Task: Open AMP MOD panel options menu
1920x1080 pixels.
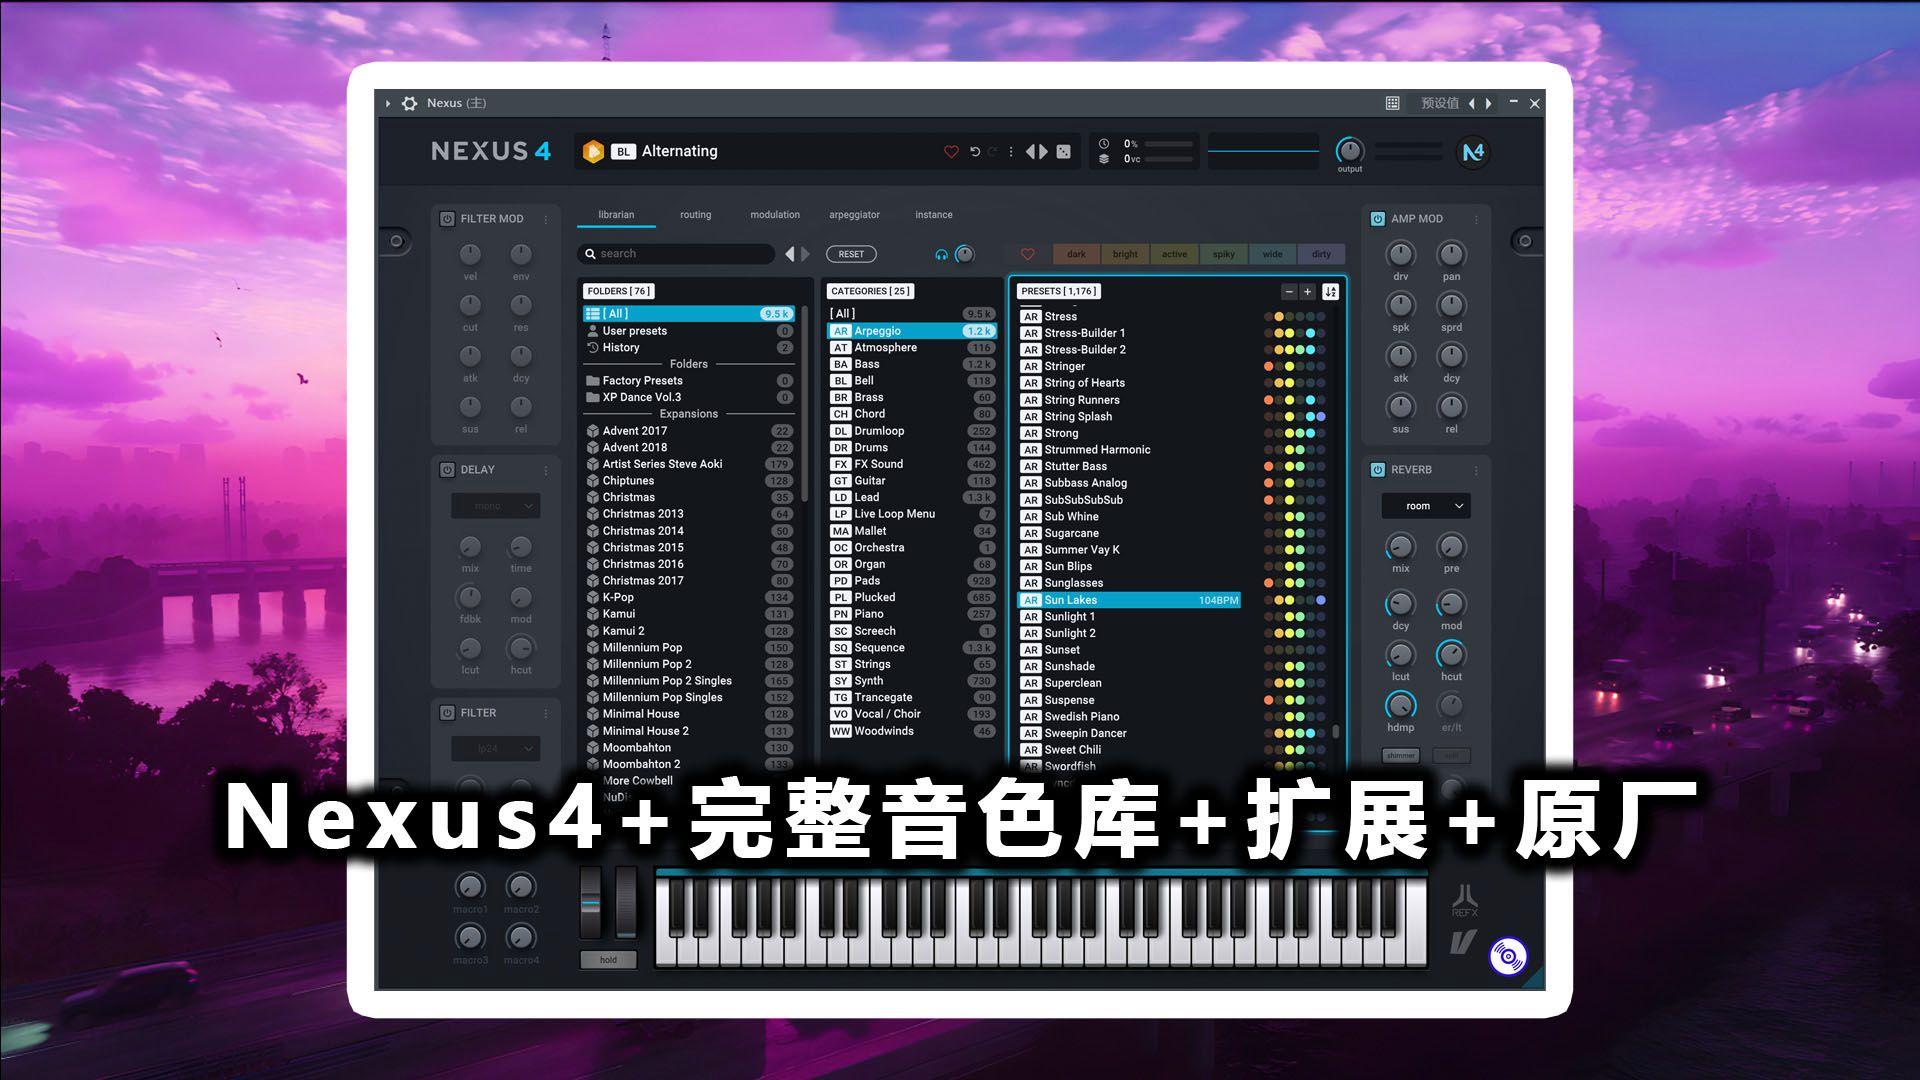Action: [x=1476, y=219]
